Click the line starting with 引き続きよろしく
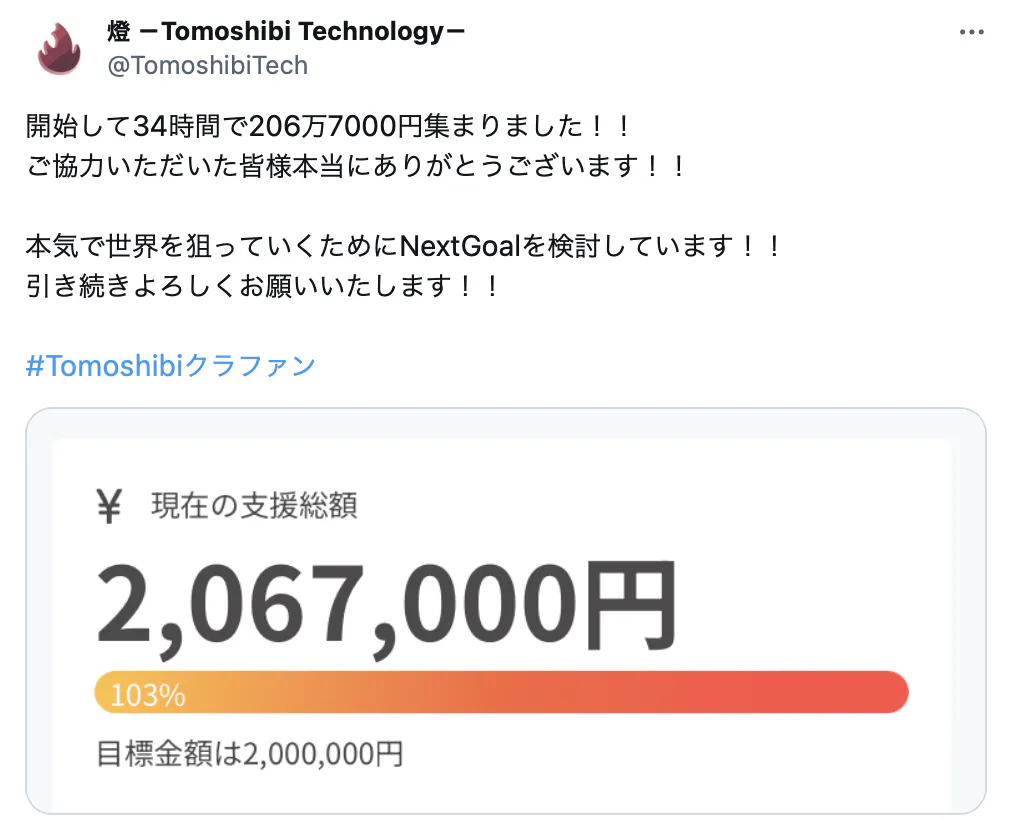 (262, 286)
